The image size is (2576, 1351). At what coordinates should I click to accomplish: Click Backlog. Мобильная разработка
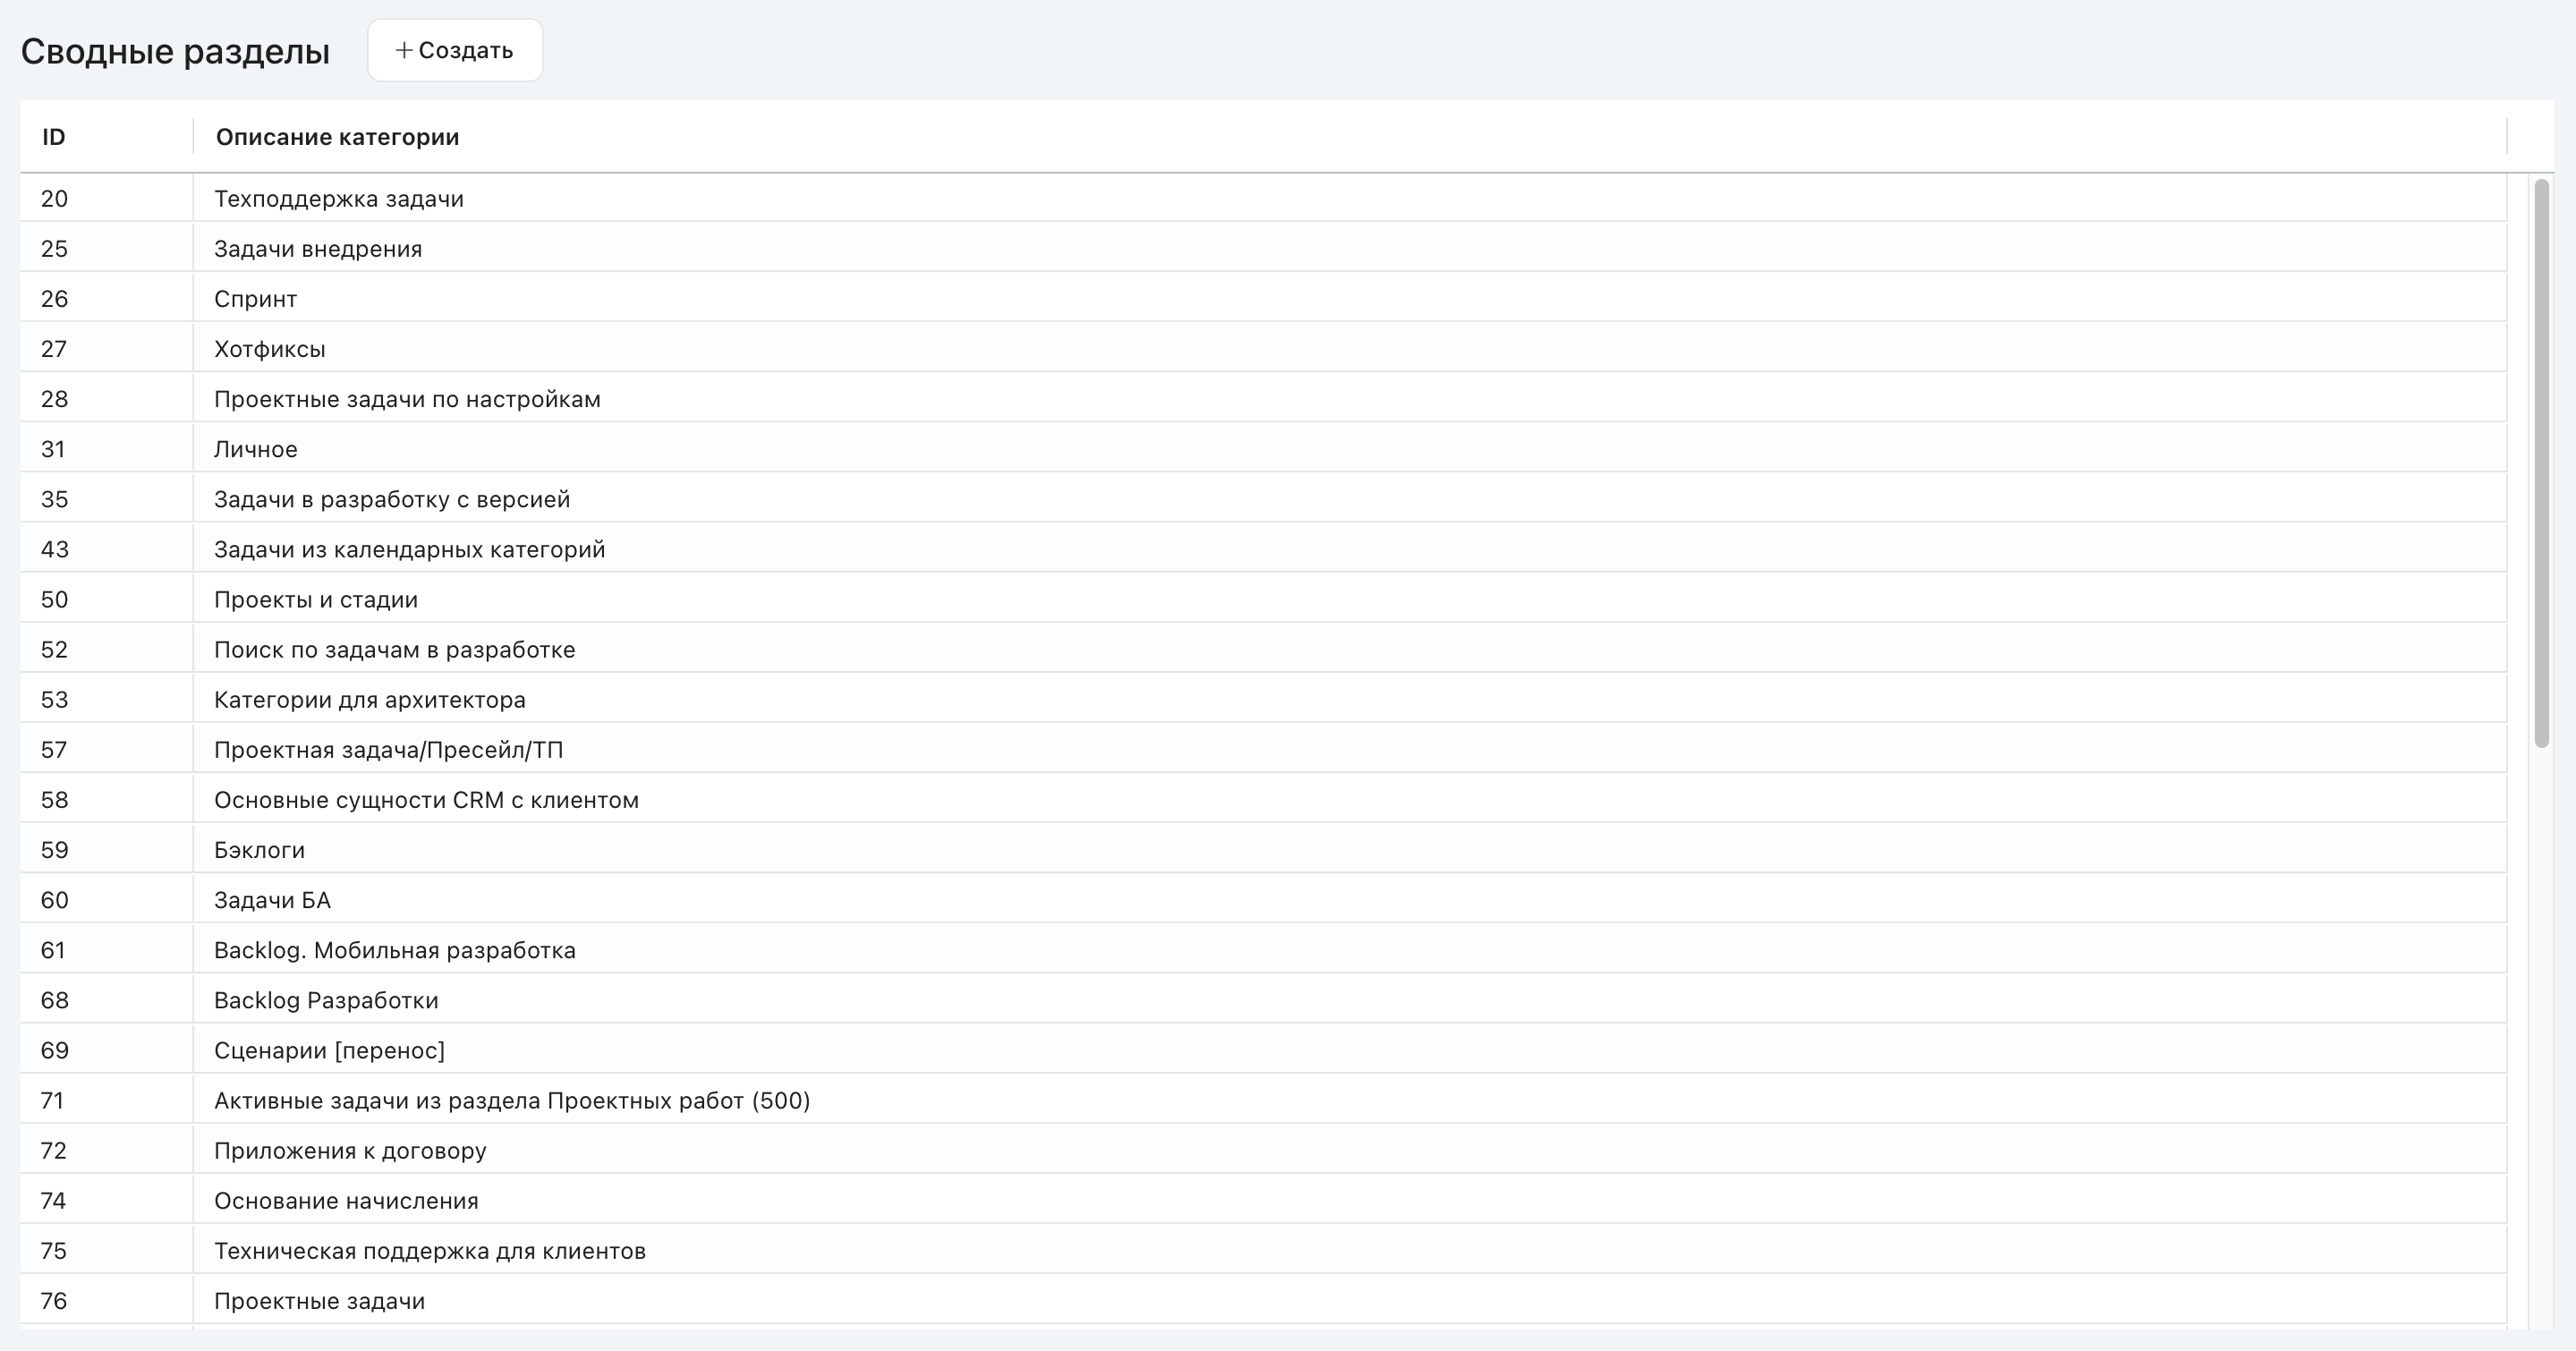click(1263, 948)
